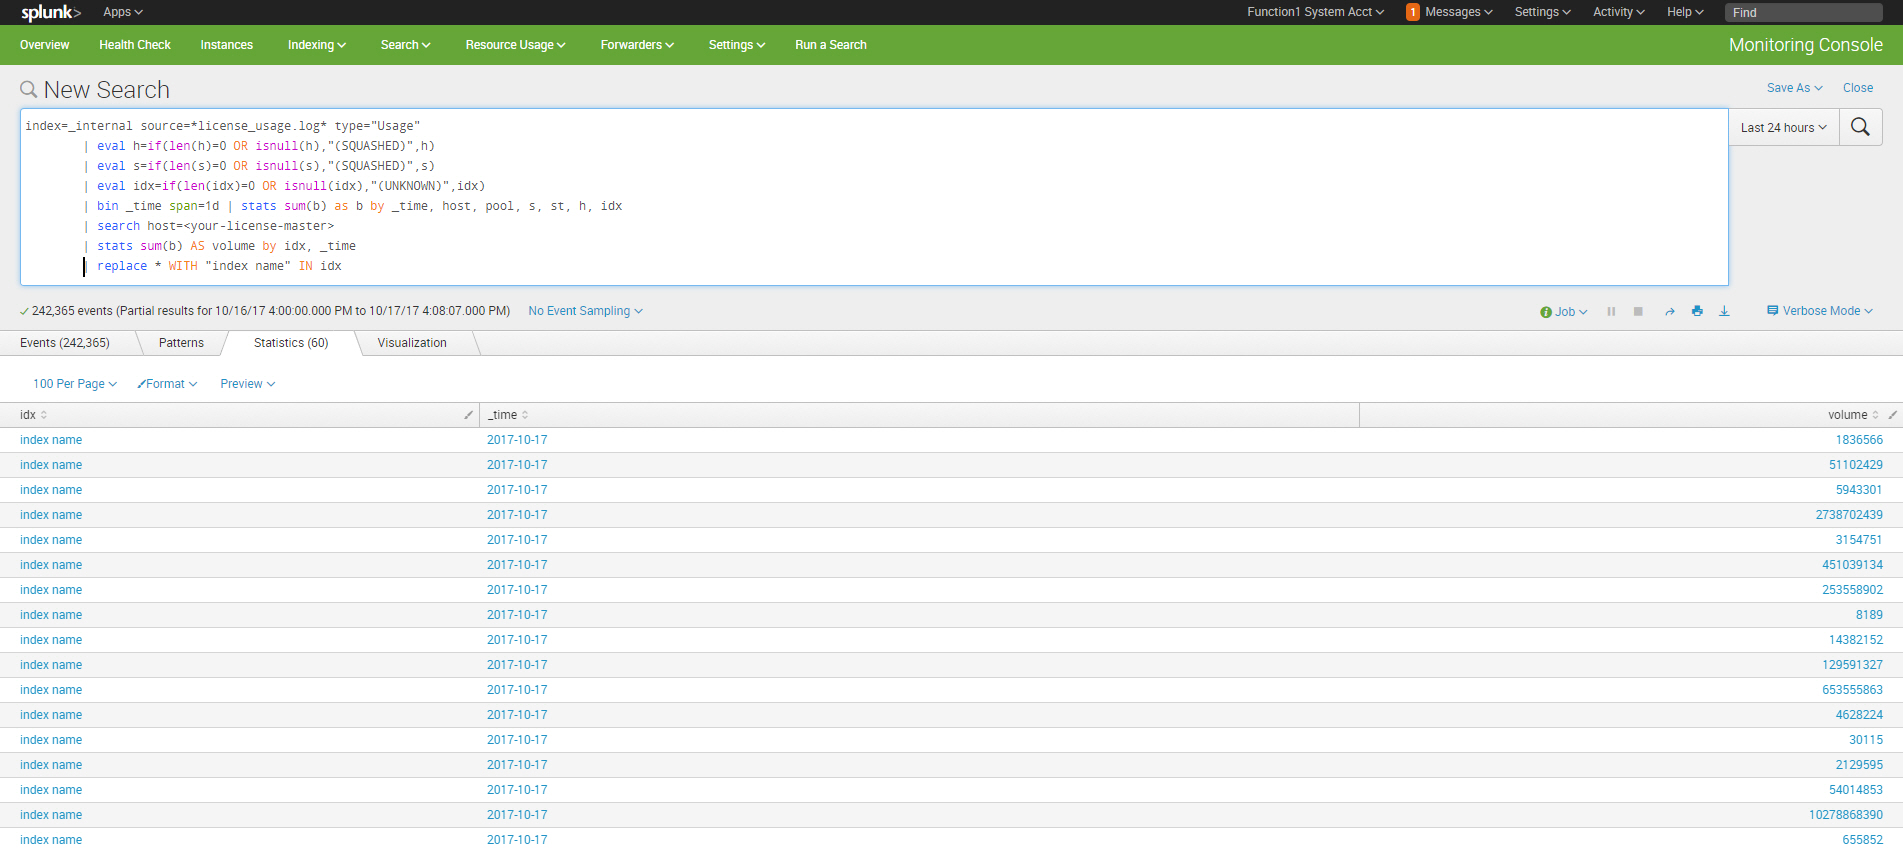Click volume value 2738702439

[1849, 515]
